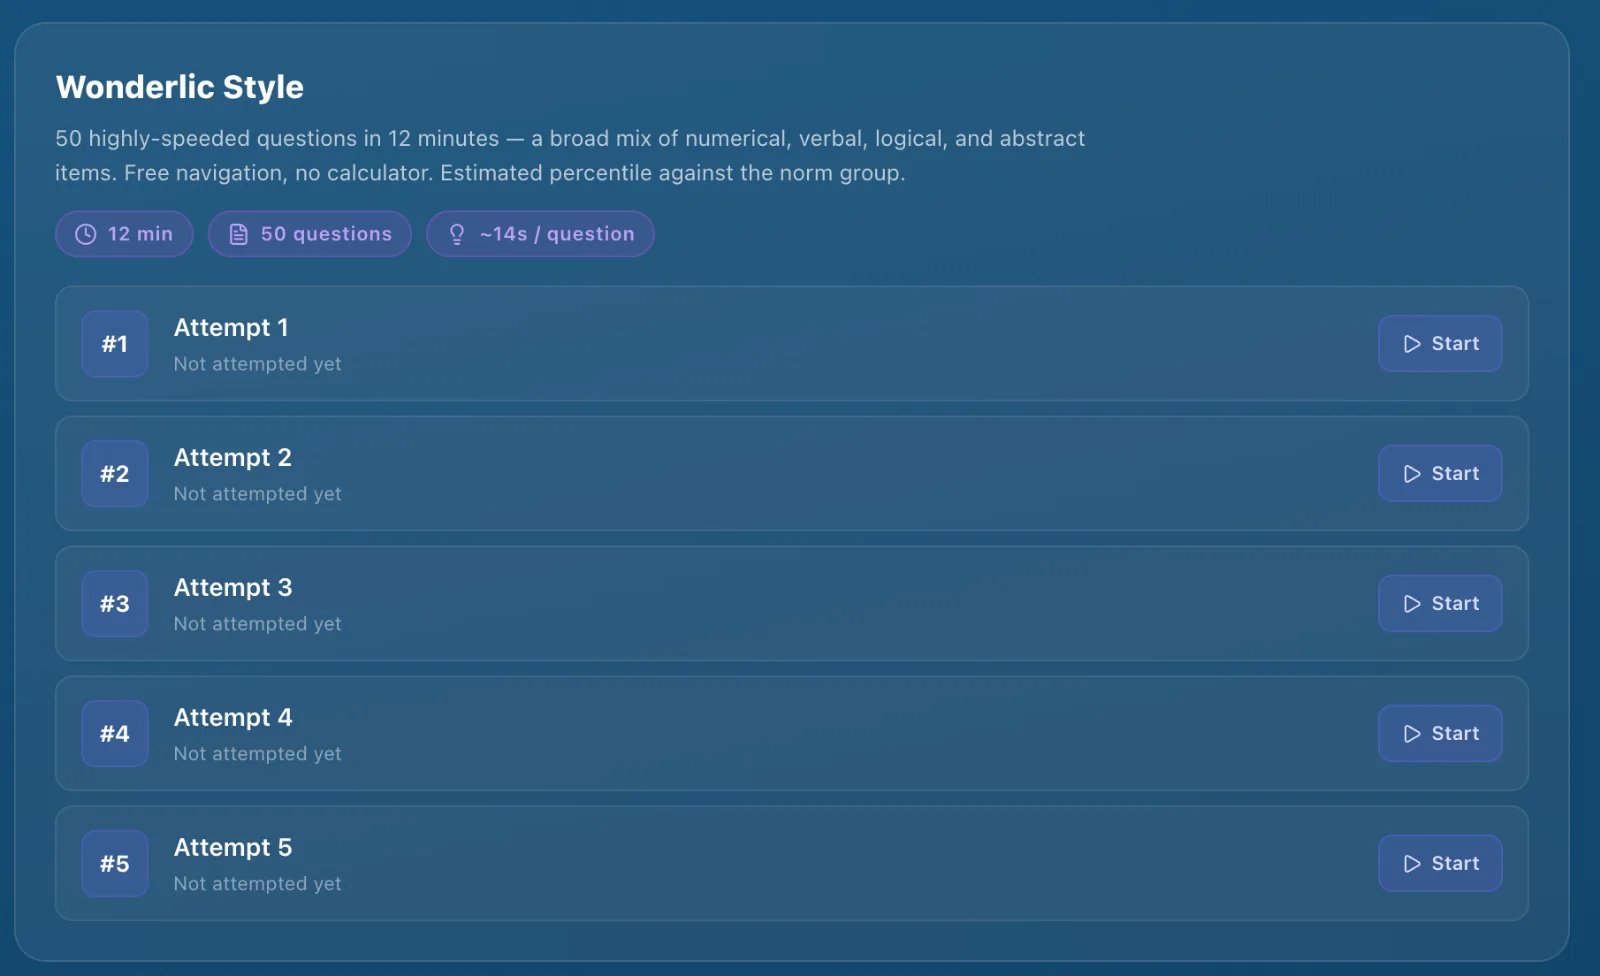Click 'Not attempted yet' under Attempt 5
This screenshot has width=1600, height=976.
point(258,884)
